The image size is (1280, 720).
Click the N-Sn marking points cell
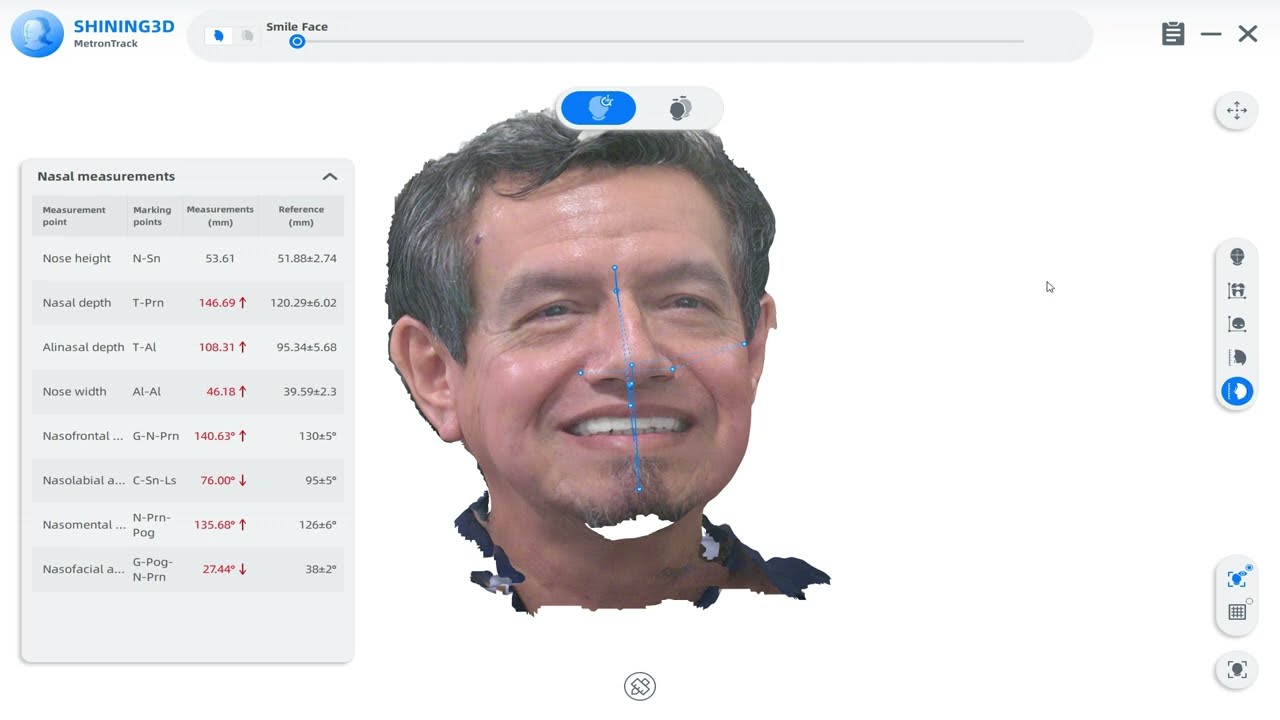pyautogui.click(x=147, y=258)
